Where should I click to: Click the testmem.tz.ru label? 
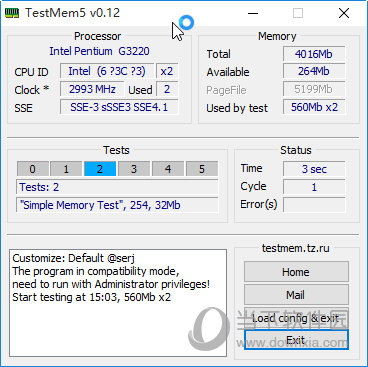(296, 248)
